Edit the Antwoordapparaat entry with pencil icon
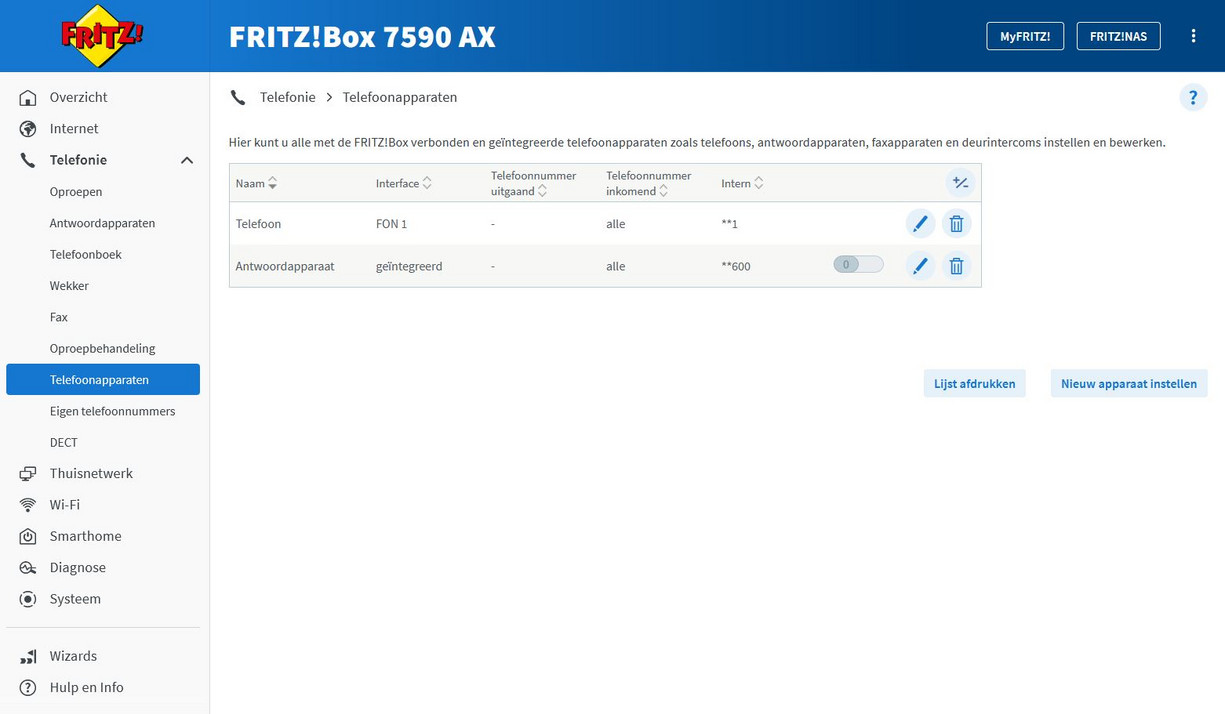The height and width of the screenshot is (714, 1225). (x=920, y=266)
